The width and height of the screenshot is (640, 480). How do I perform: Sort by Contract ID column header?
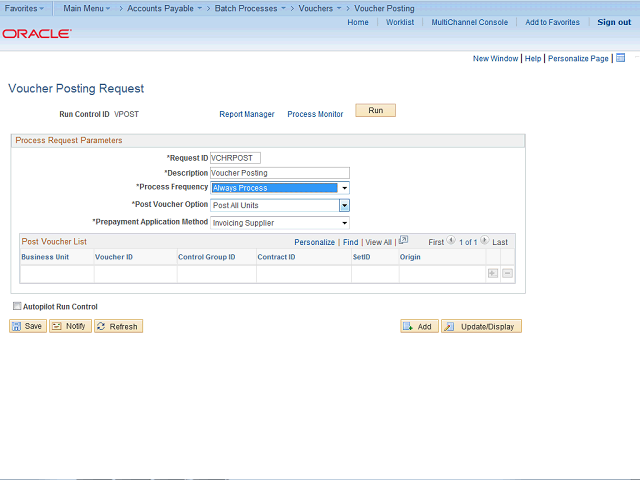[276, 257]
